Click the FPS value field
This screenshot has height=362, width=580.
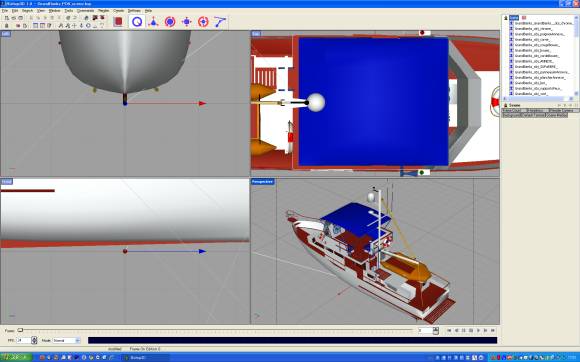pos(24,340)
